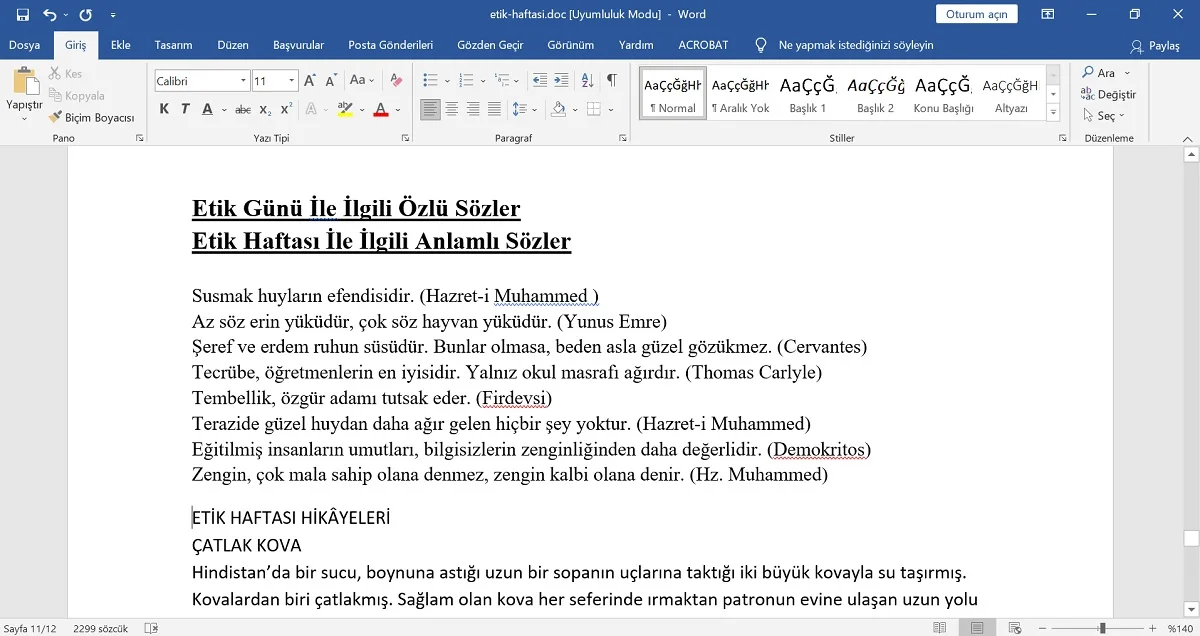Expand the numbered list dropdown arrow
The image size is (1200, 636).
pos(481,81)
